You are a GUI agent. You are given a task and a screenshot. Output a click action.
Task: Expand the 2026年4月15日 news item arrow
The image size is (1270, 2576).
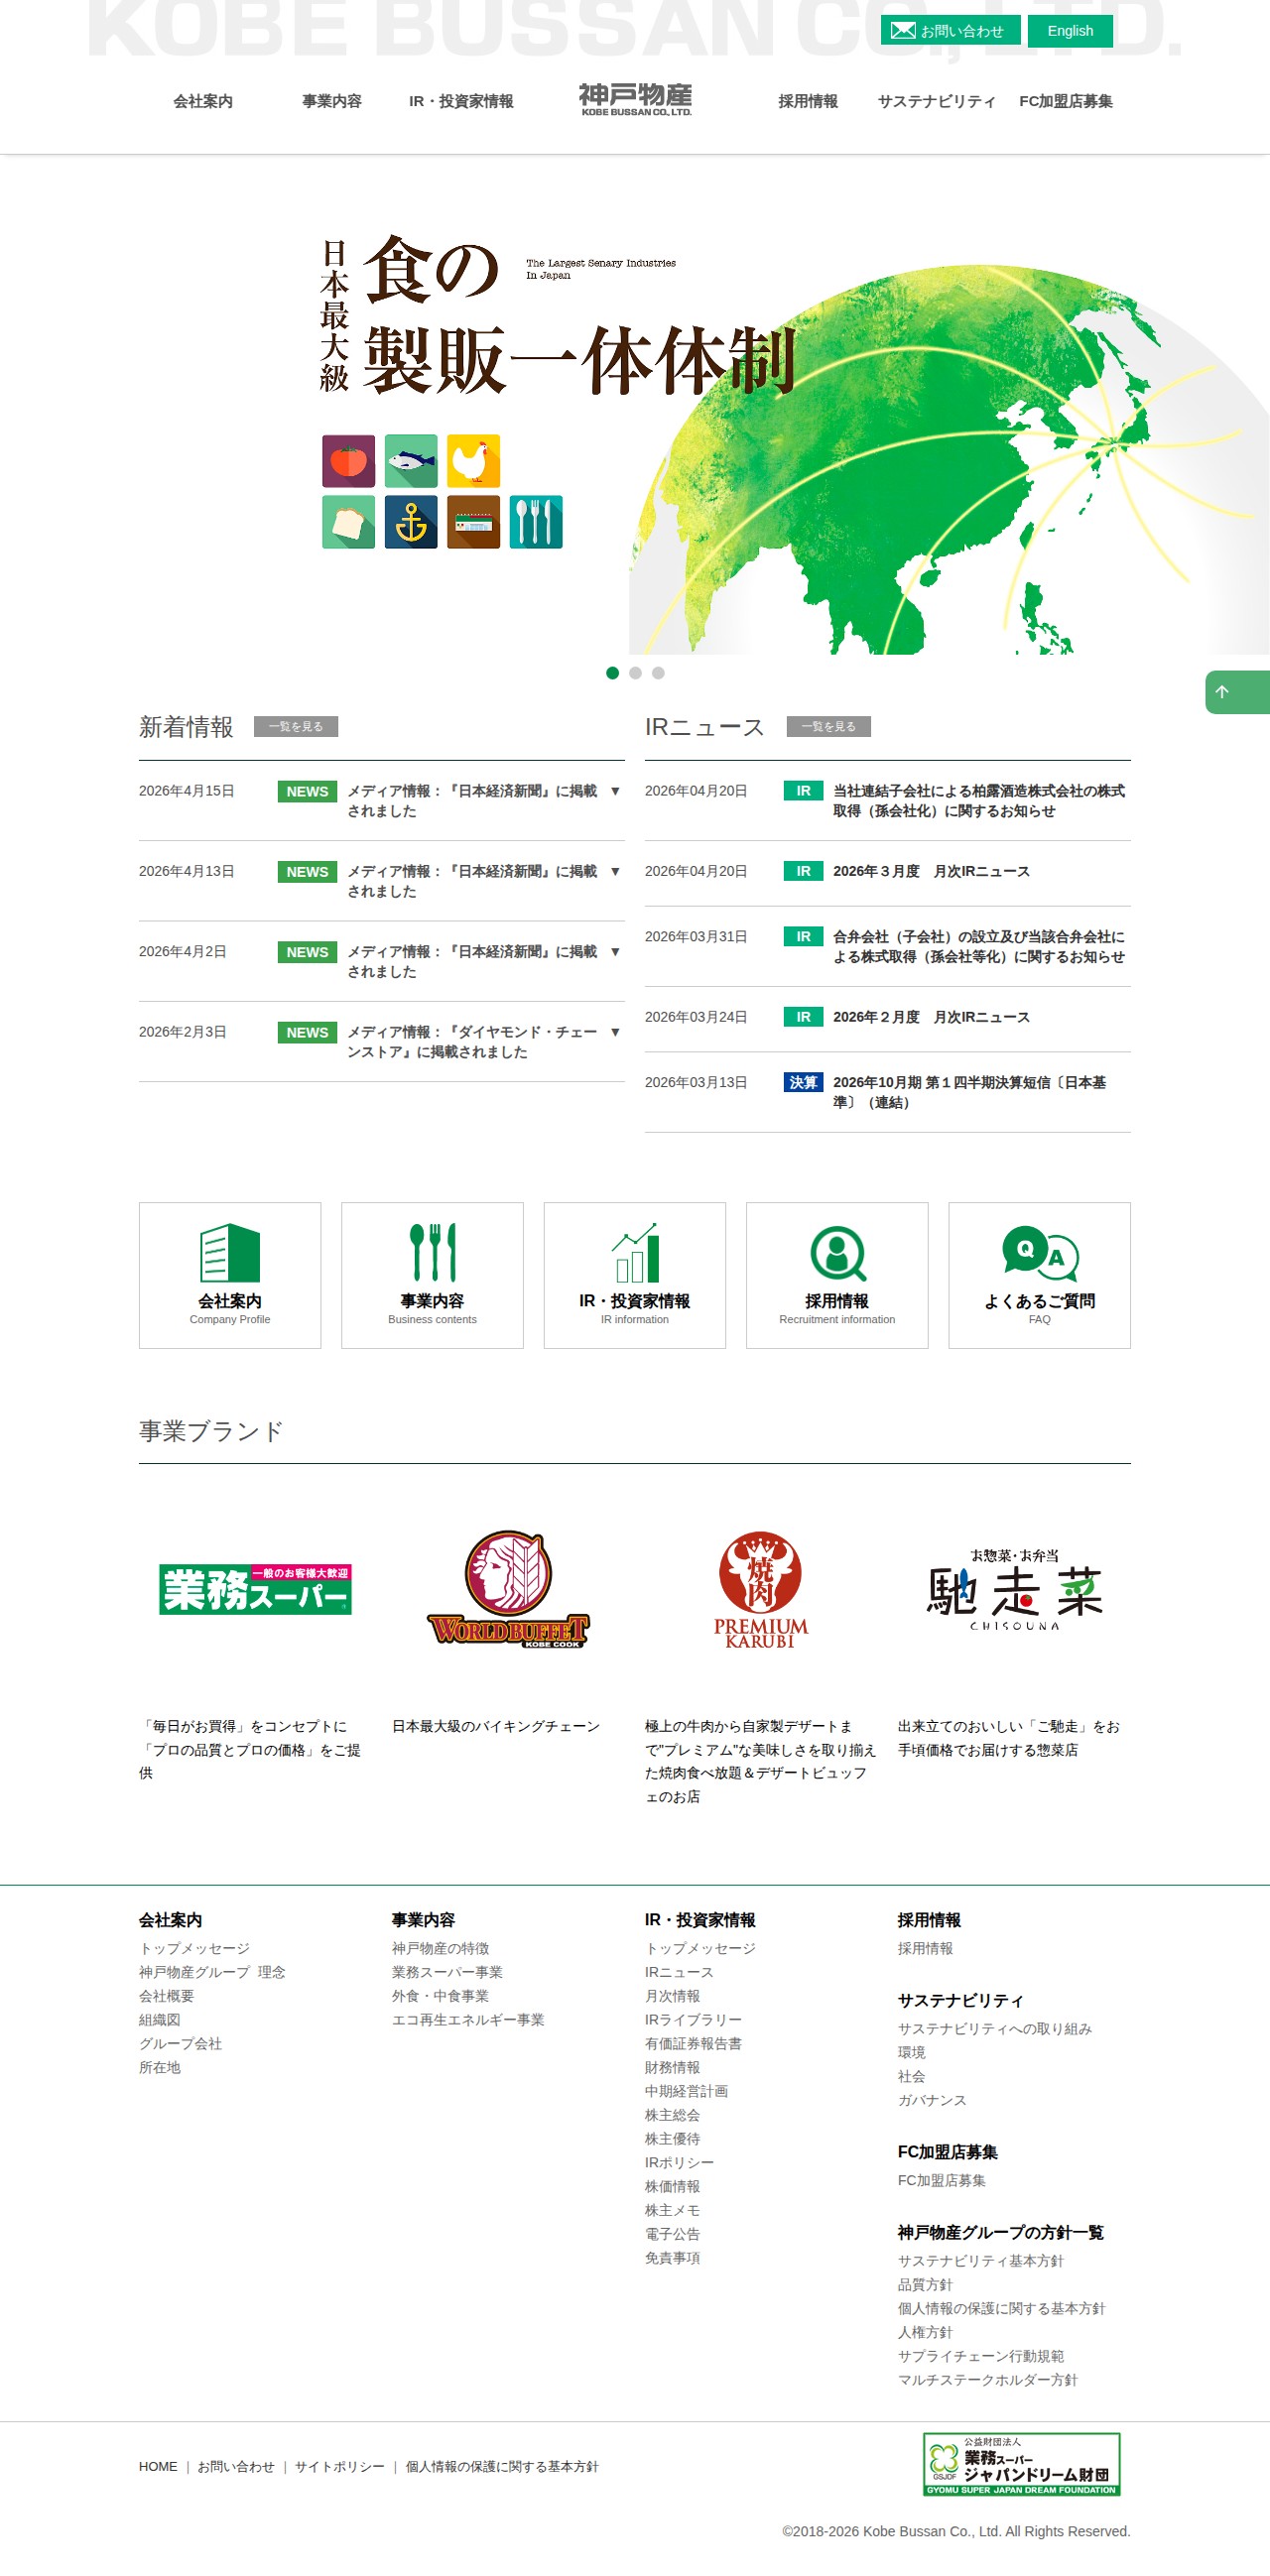point(615,791)
